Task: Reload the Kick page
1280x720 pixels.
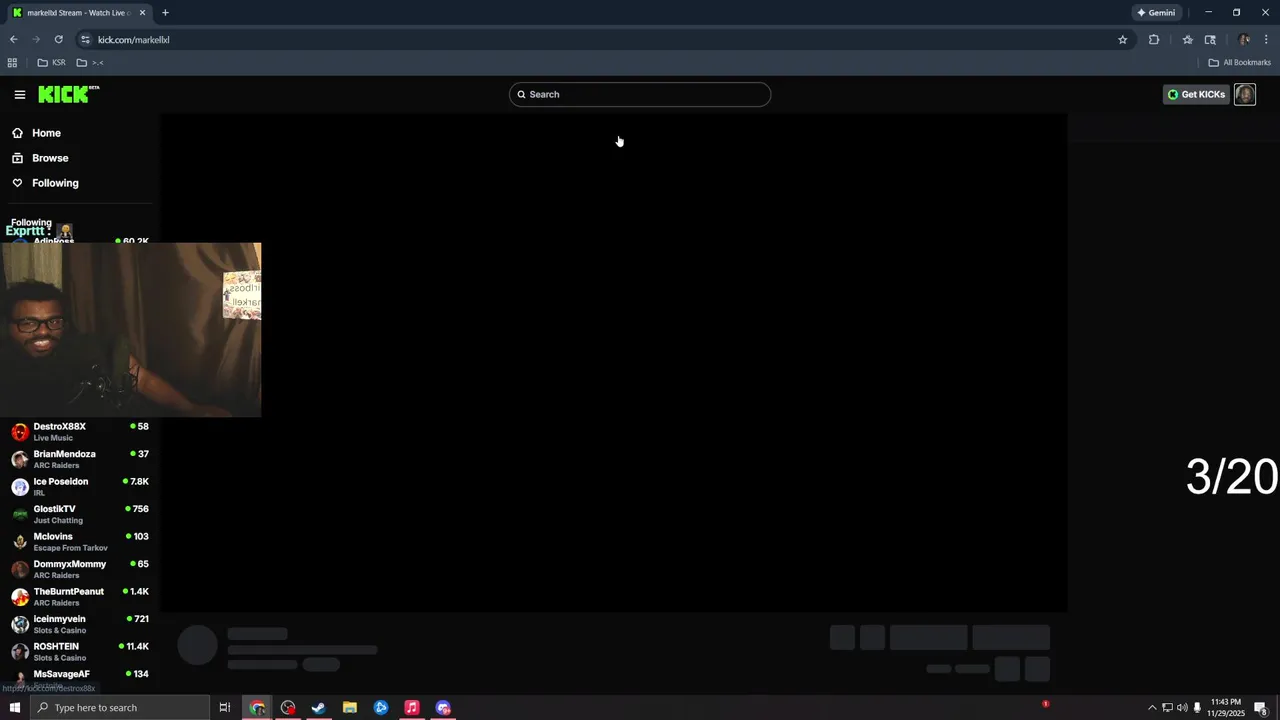Action: click(x=58, y=40)
